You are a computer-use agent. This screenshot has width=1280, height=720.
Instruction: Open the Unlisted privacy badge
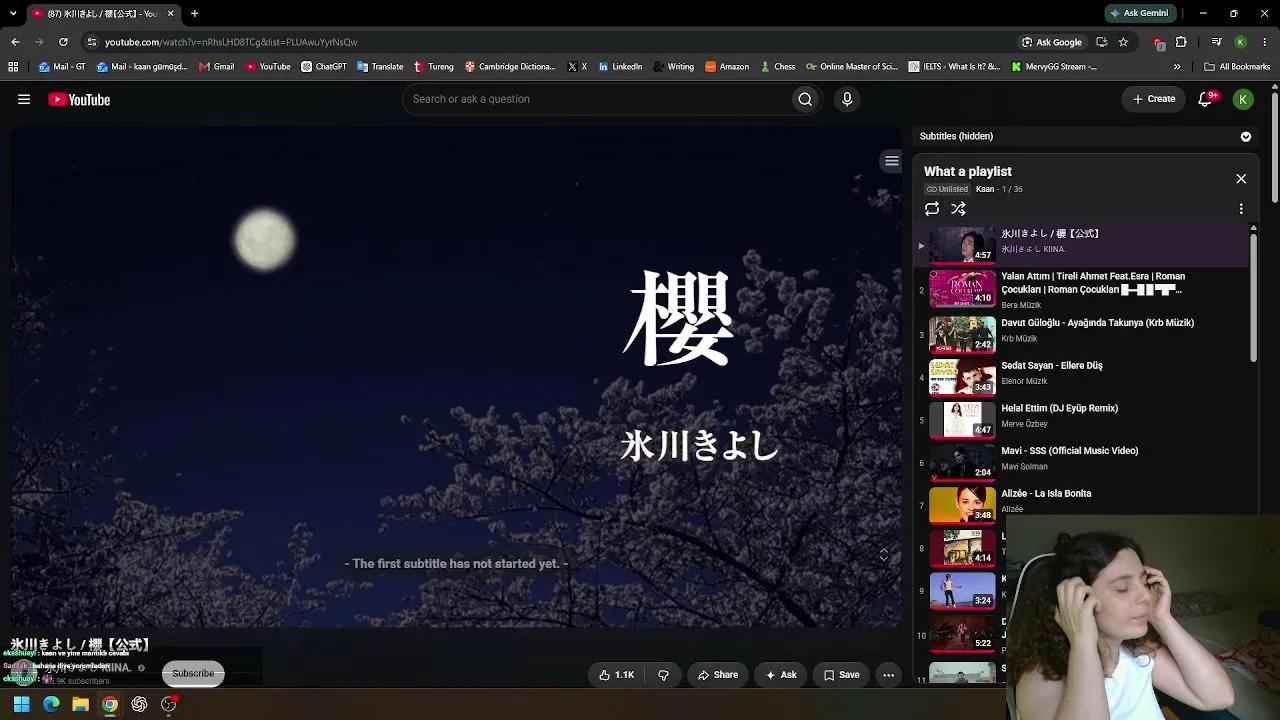point(947,189)
